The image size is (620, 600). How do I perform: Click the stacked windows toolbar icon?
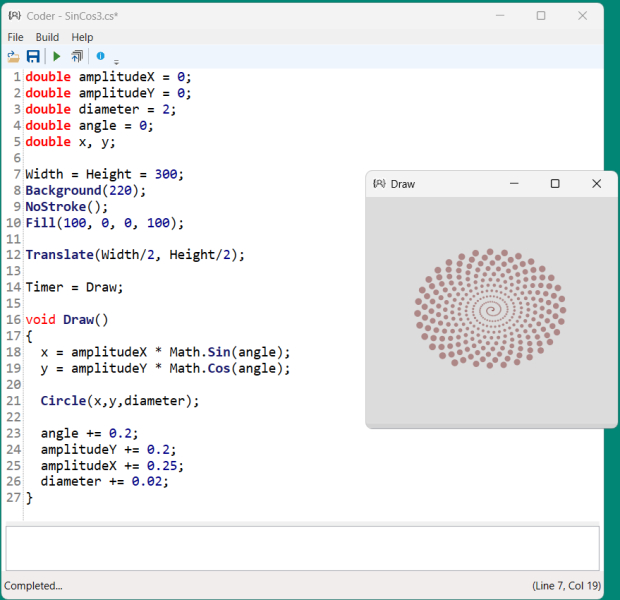(x=77, y=57)
